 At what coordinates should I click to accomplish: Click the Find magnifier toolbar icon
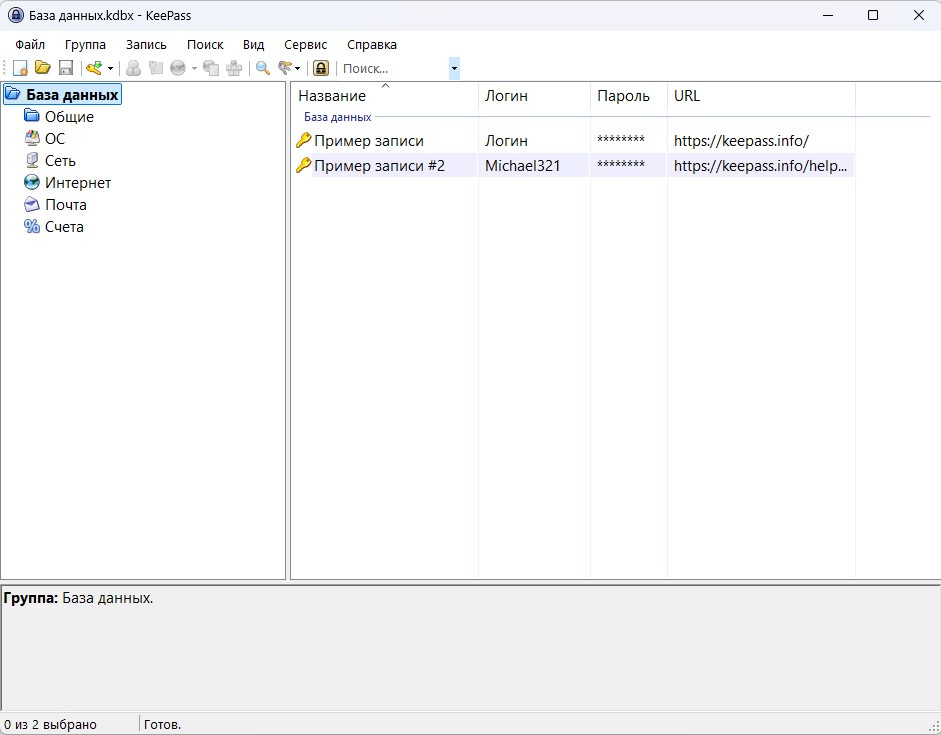263,68
